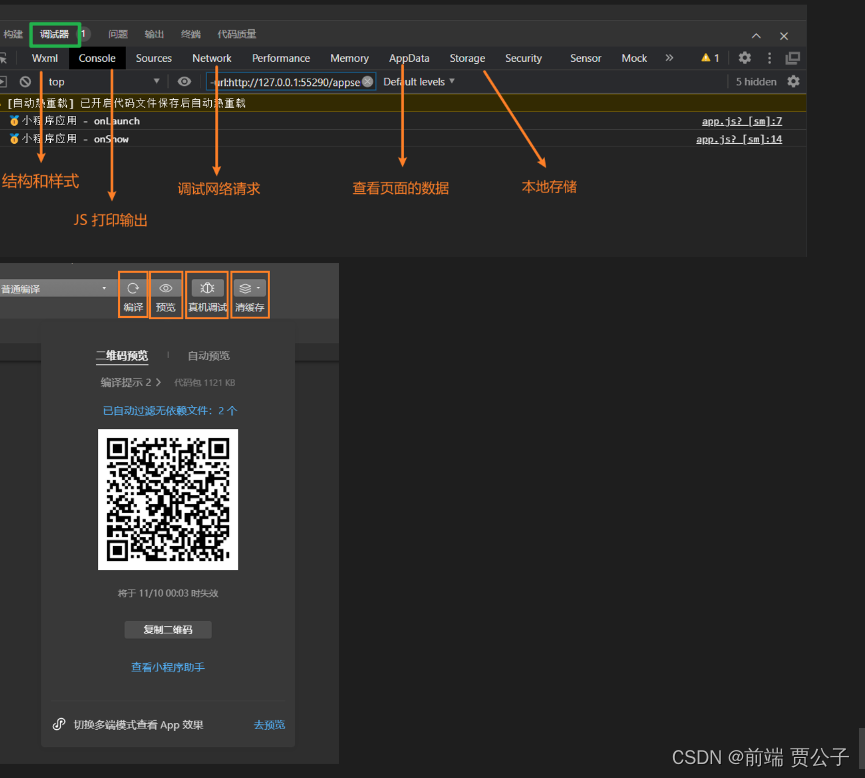Open the Default levels dropdown
The height and width of the screenshot is (778, 865).
[419, 82]
